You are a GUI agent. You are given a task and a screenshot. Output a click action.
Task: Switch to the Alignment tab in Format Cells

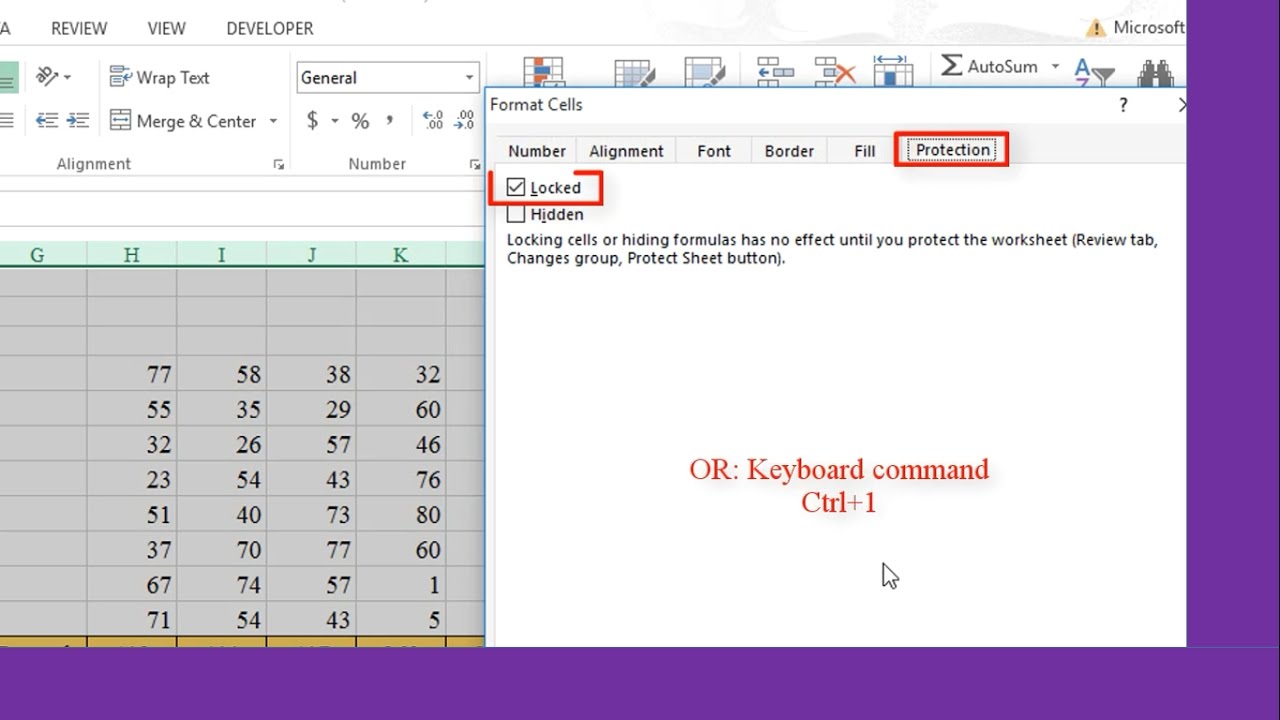click(626, 151)
